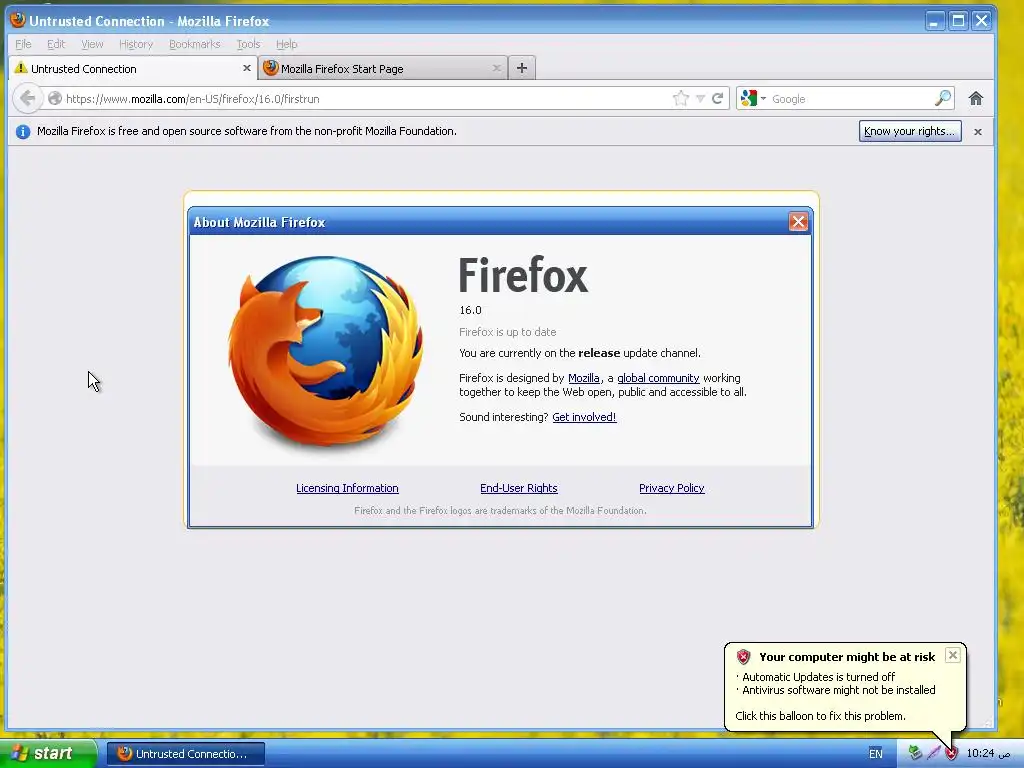
Task: Click into the URL address field
Action: click(x=366, y=99)
